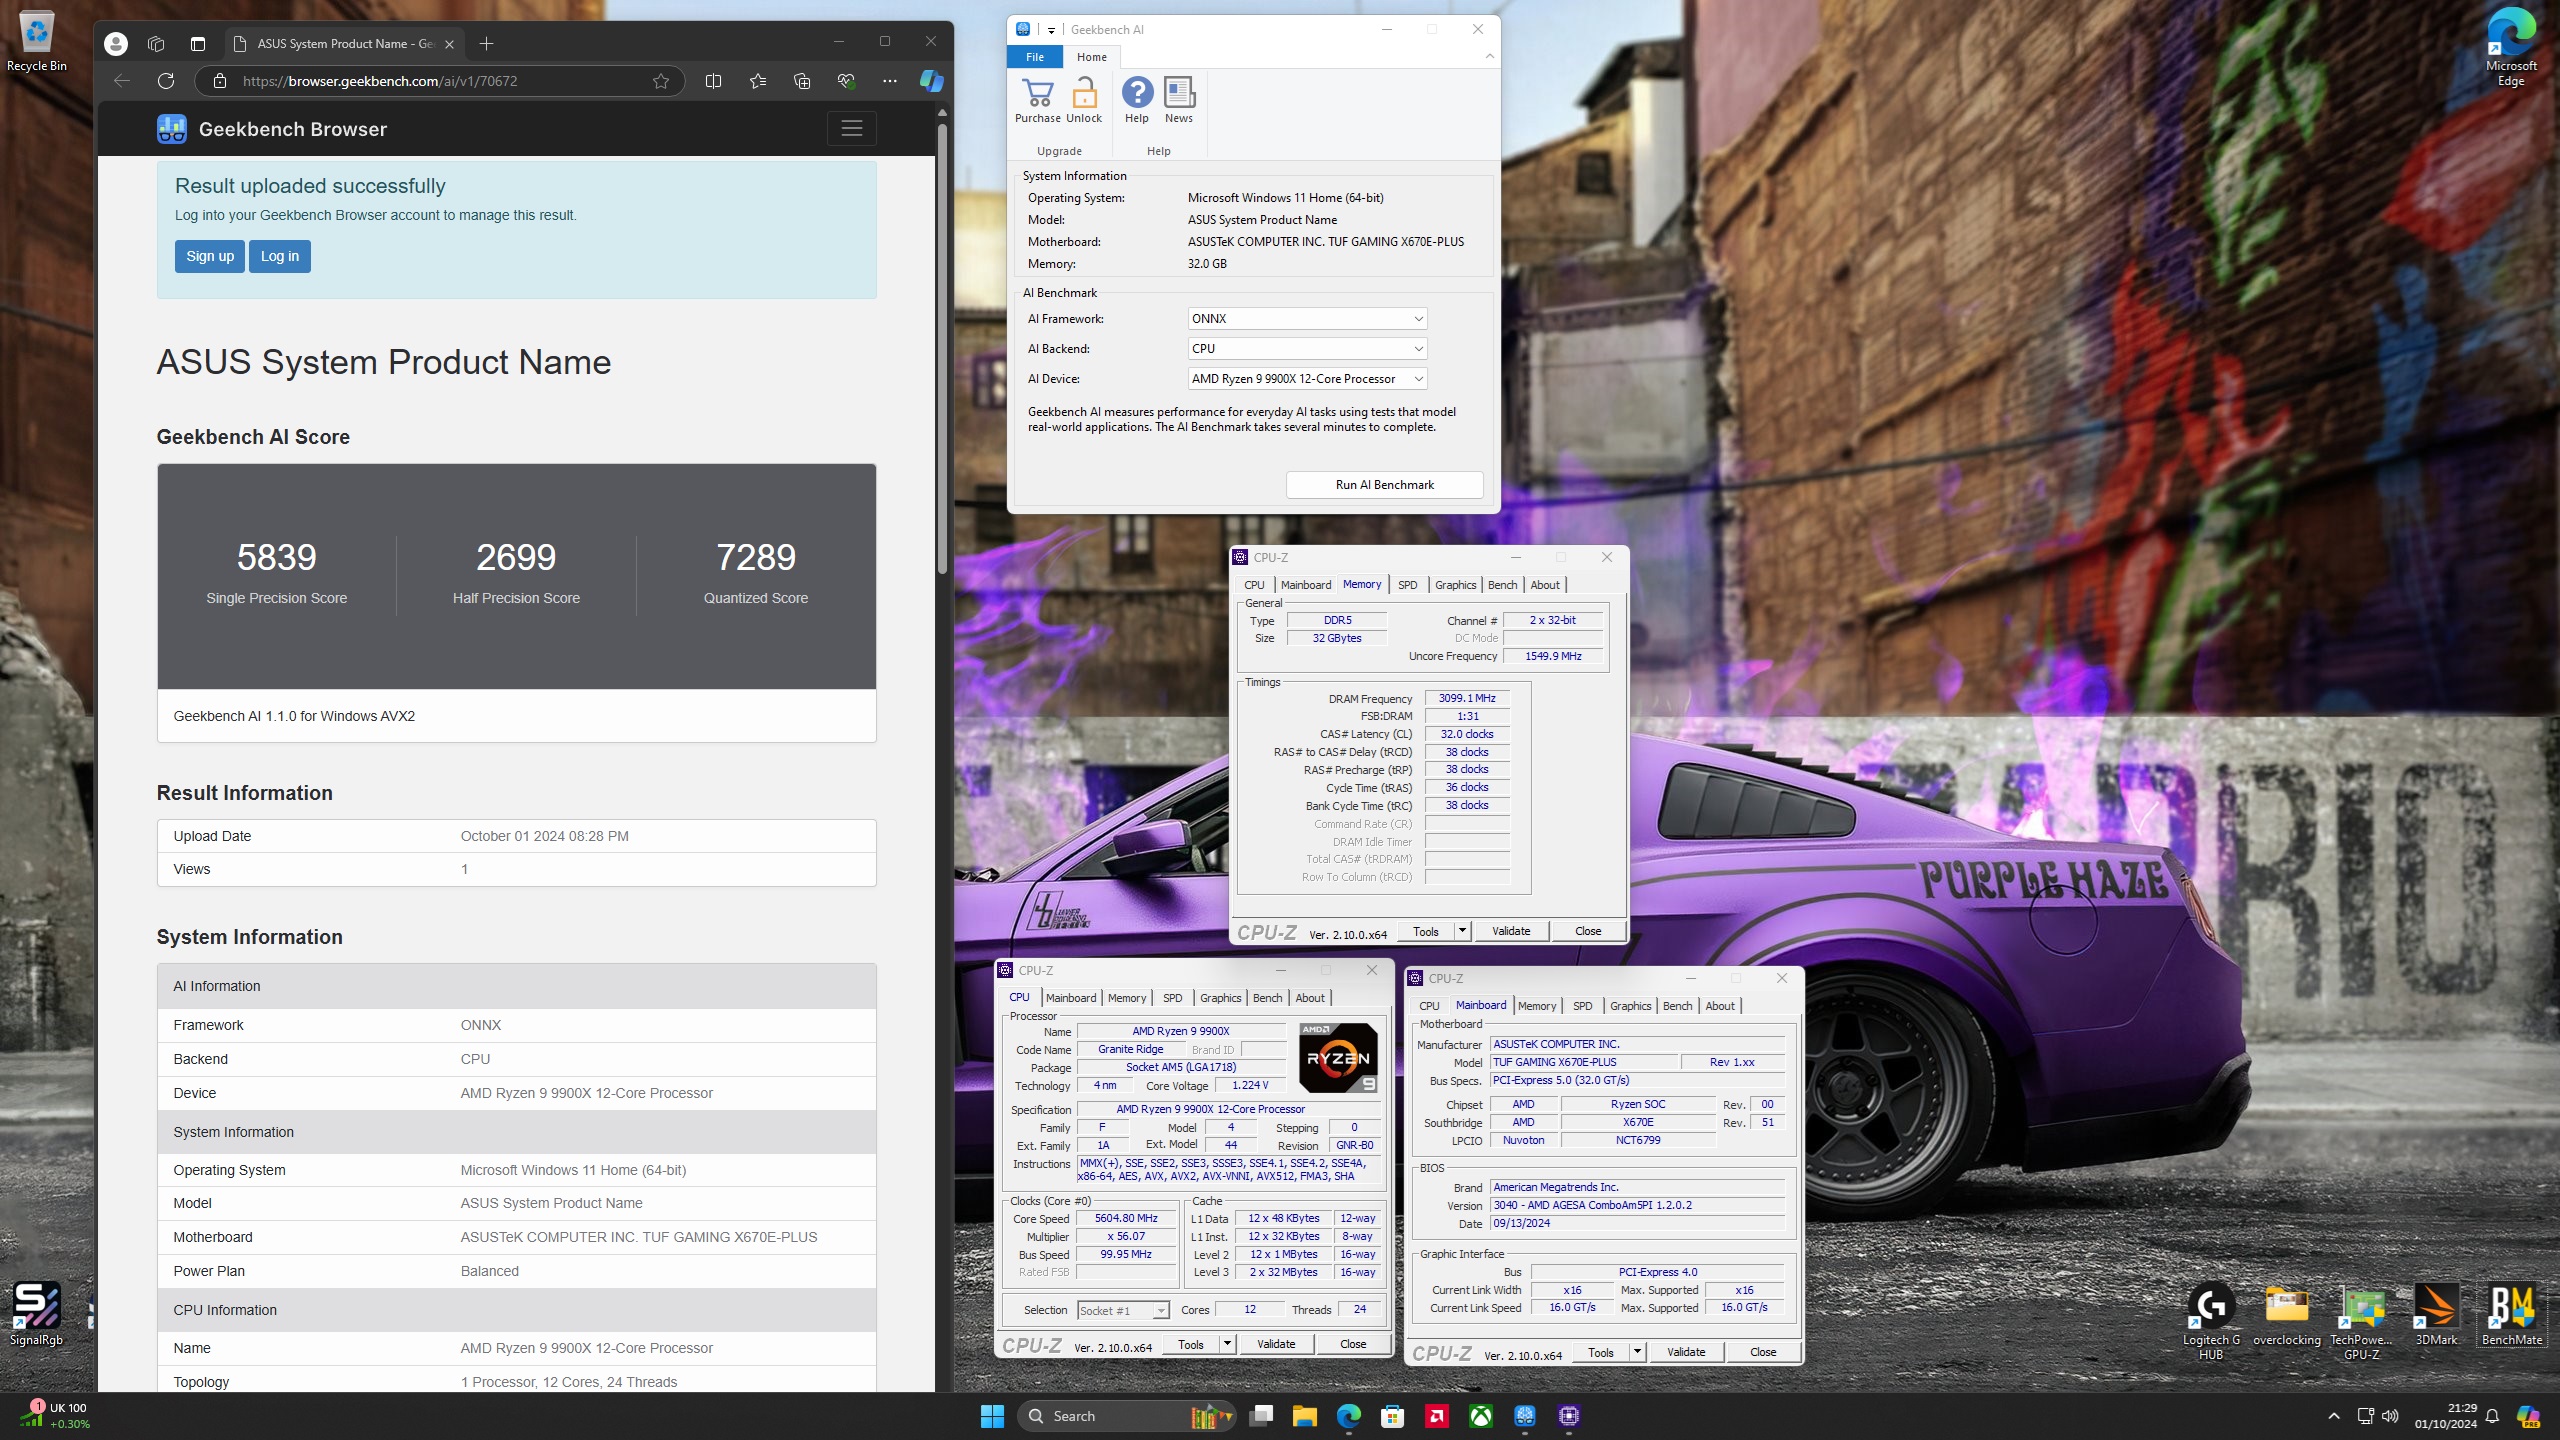The width and height of the screenshot is (2560, 1440).
Task: Open File Explorer from taskbar
Action: [1305, 1416]
